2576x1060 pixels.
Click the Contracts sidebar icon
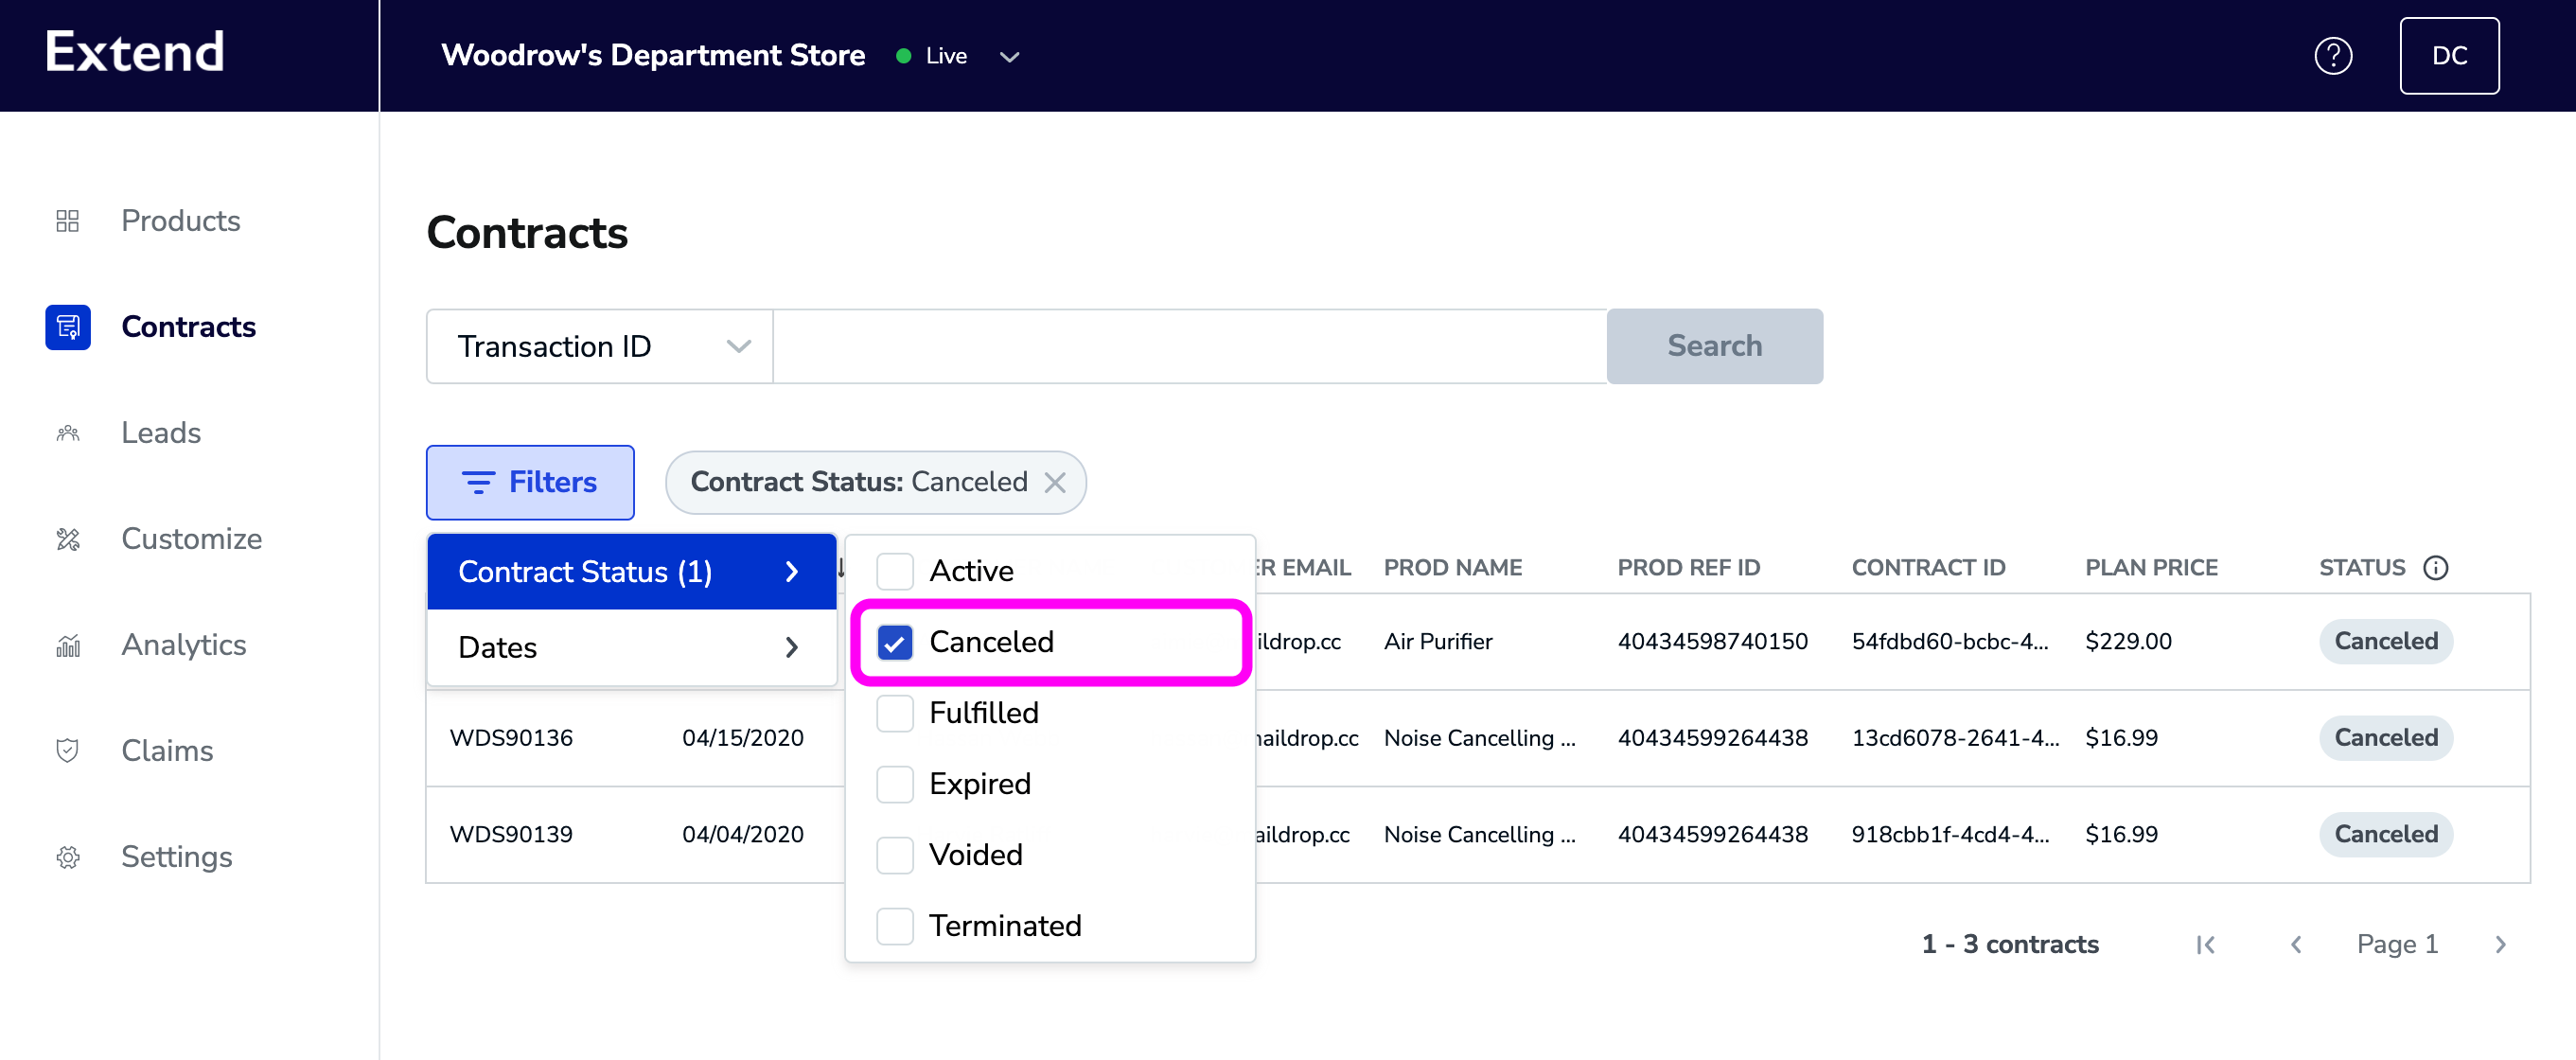pyautogui.click(x=67, y=327)
